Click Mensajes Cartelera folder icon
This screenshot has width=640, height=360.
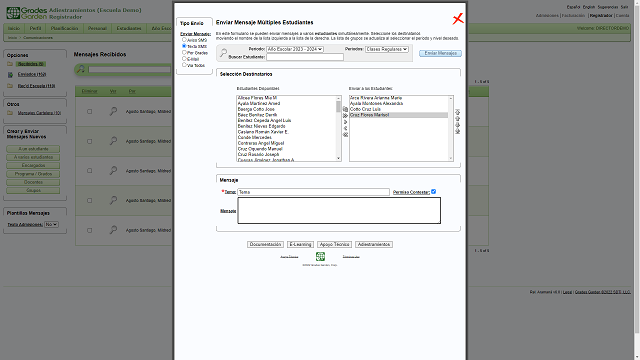pos(10,113)
